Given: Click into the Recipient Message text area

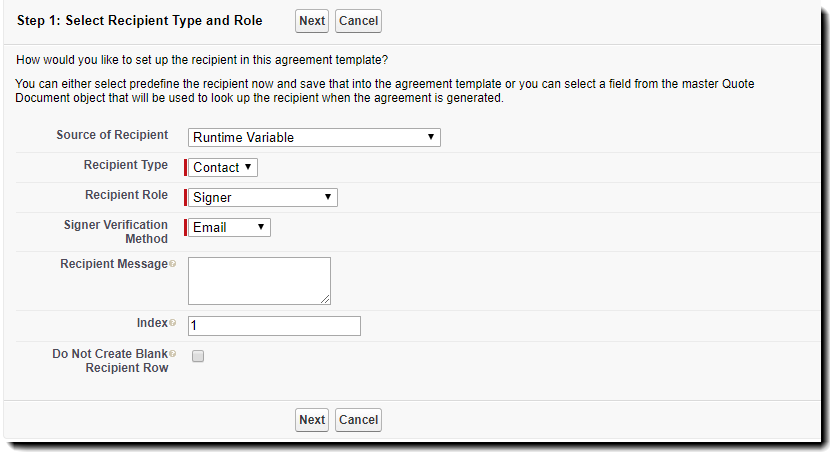Looking at the screenshot, I should coord(258,279).
